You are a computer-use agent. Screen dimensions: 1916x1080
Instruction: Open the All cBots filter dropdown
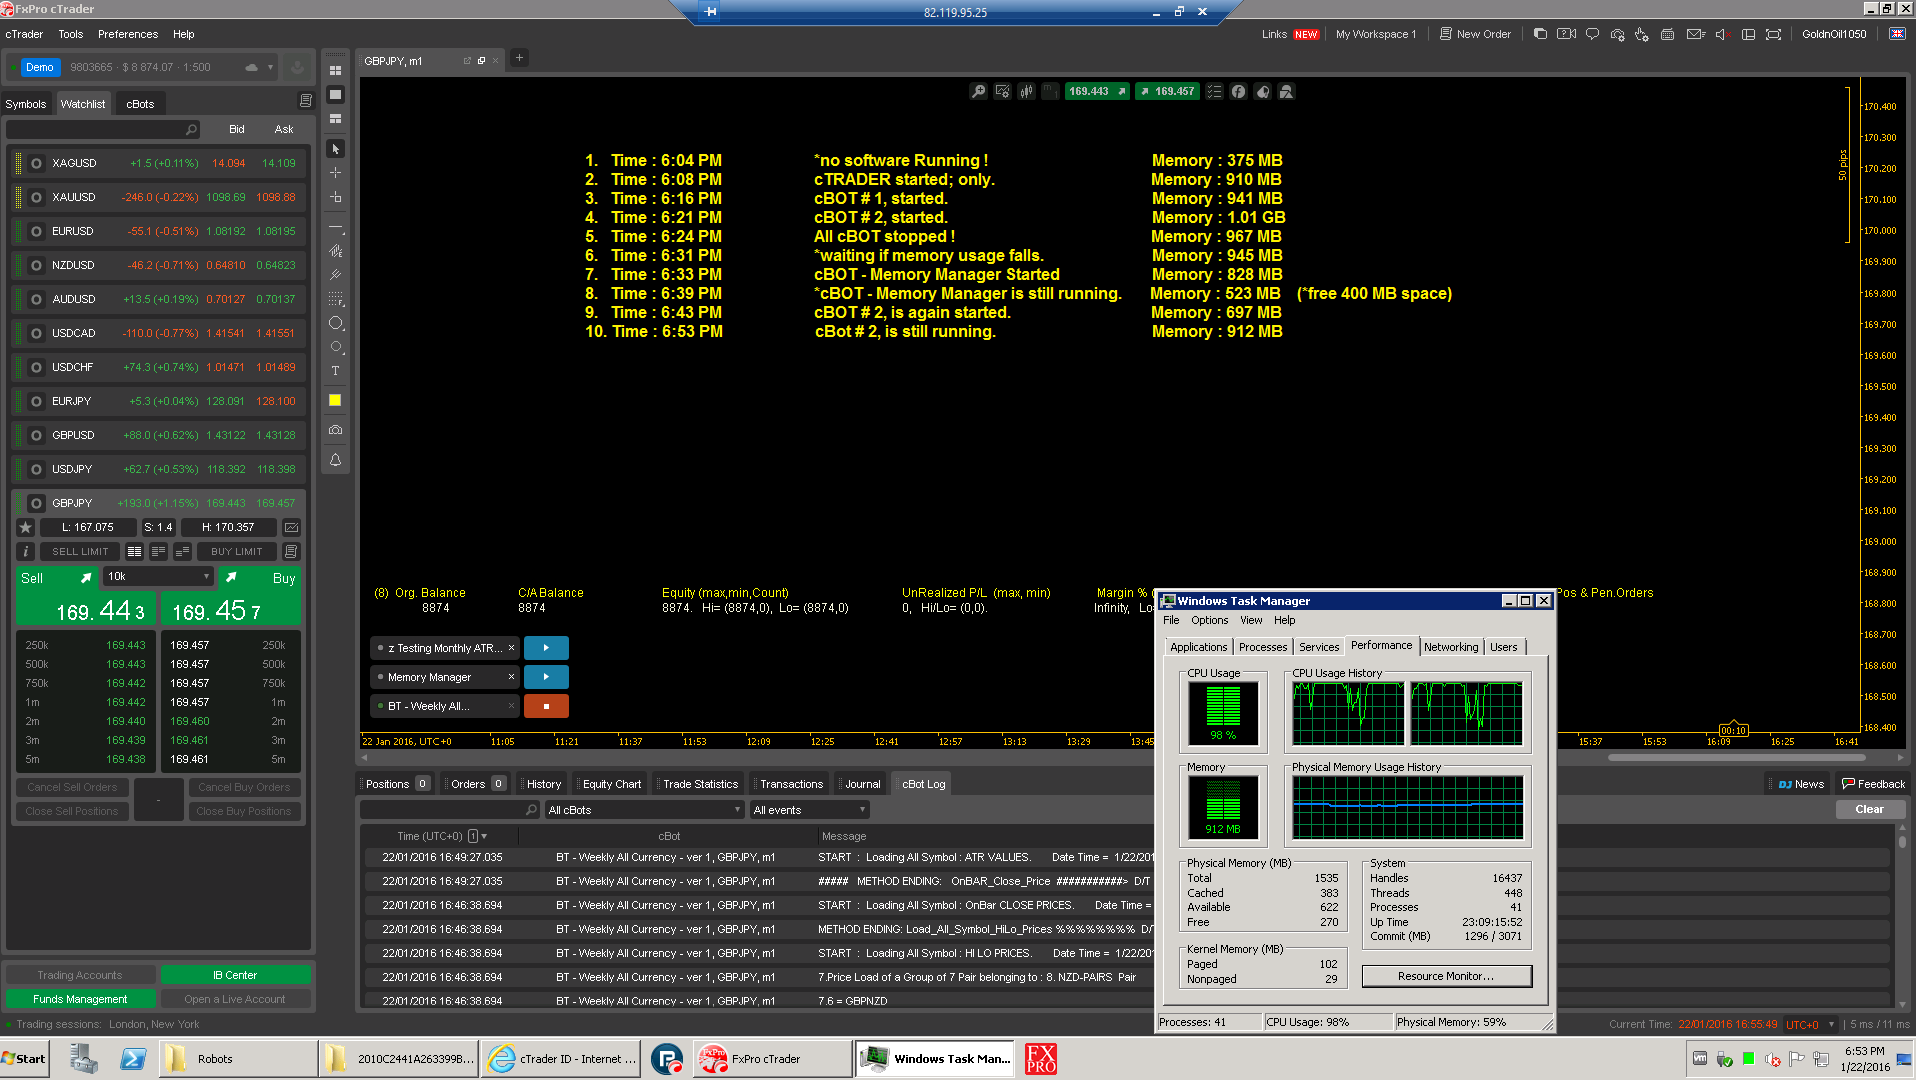click(644, 810)
